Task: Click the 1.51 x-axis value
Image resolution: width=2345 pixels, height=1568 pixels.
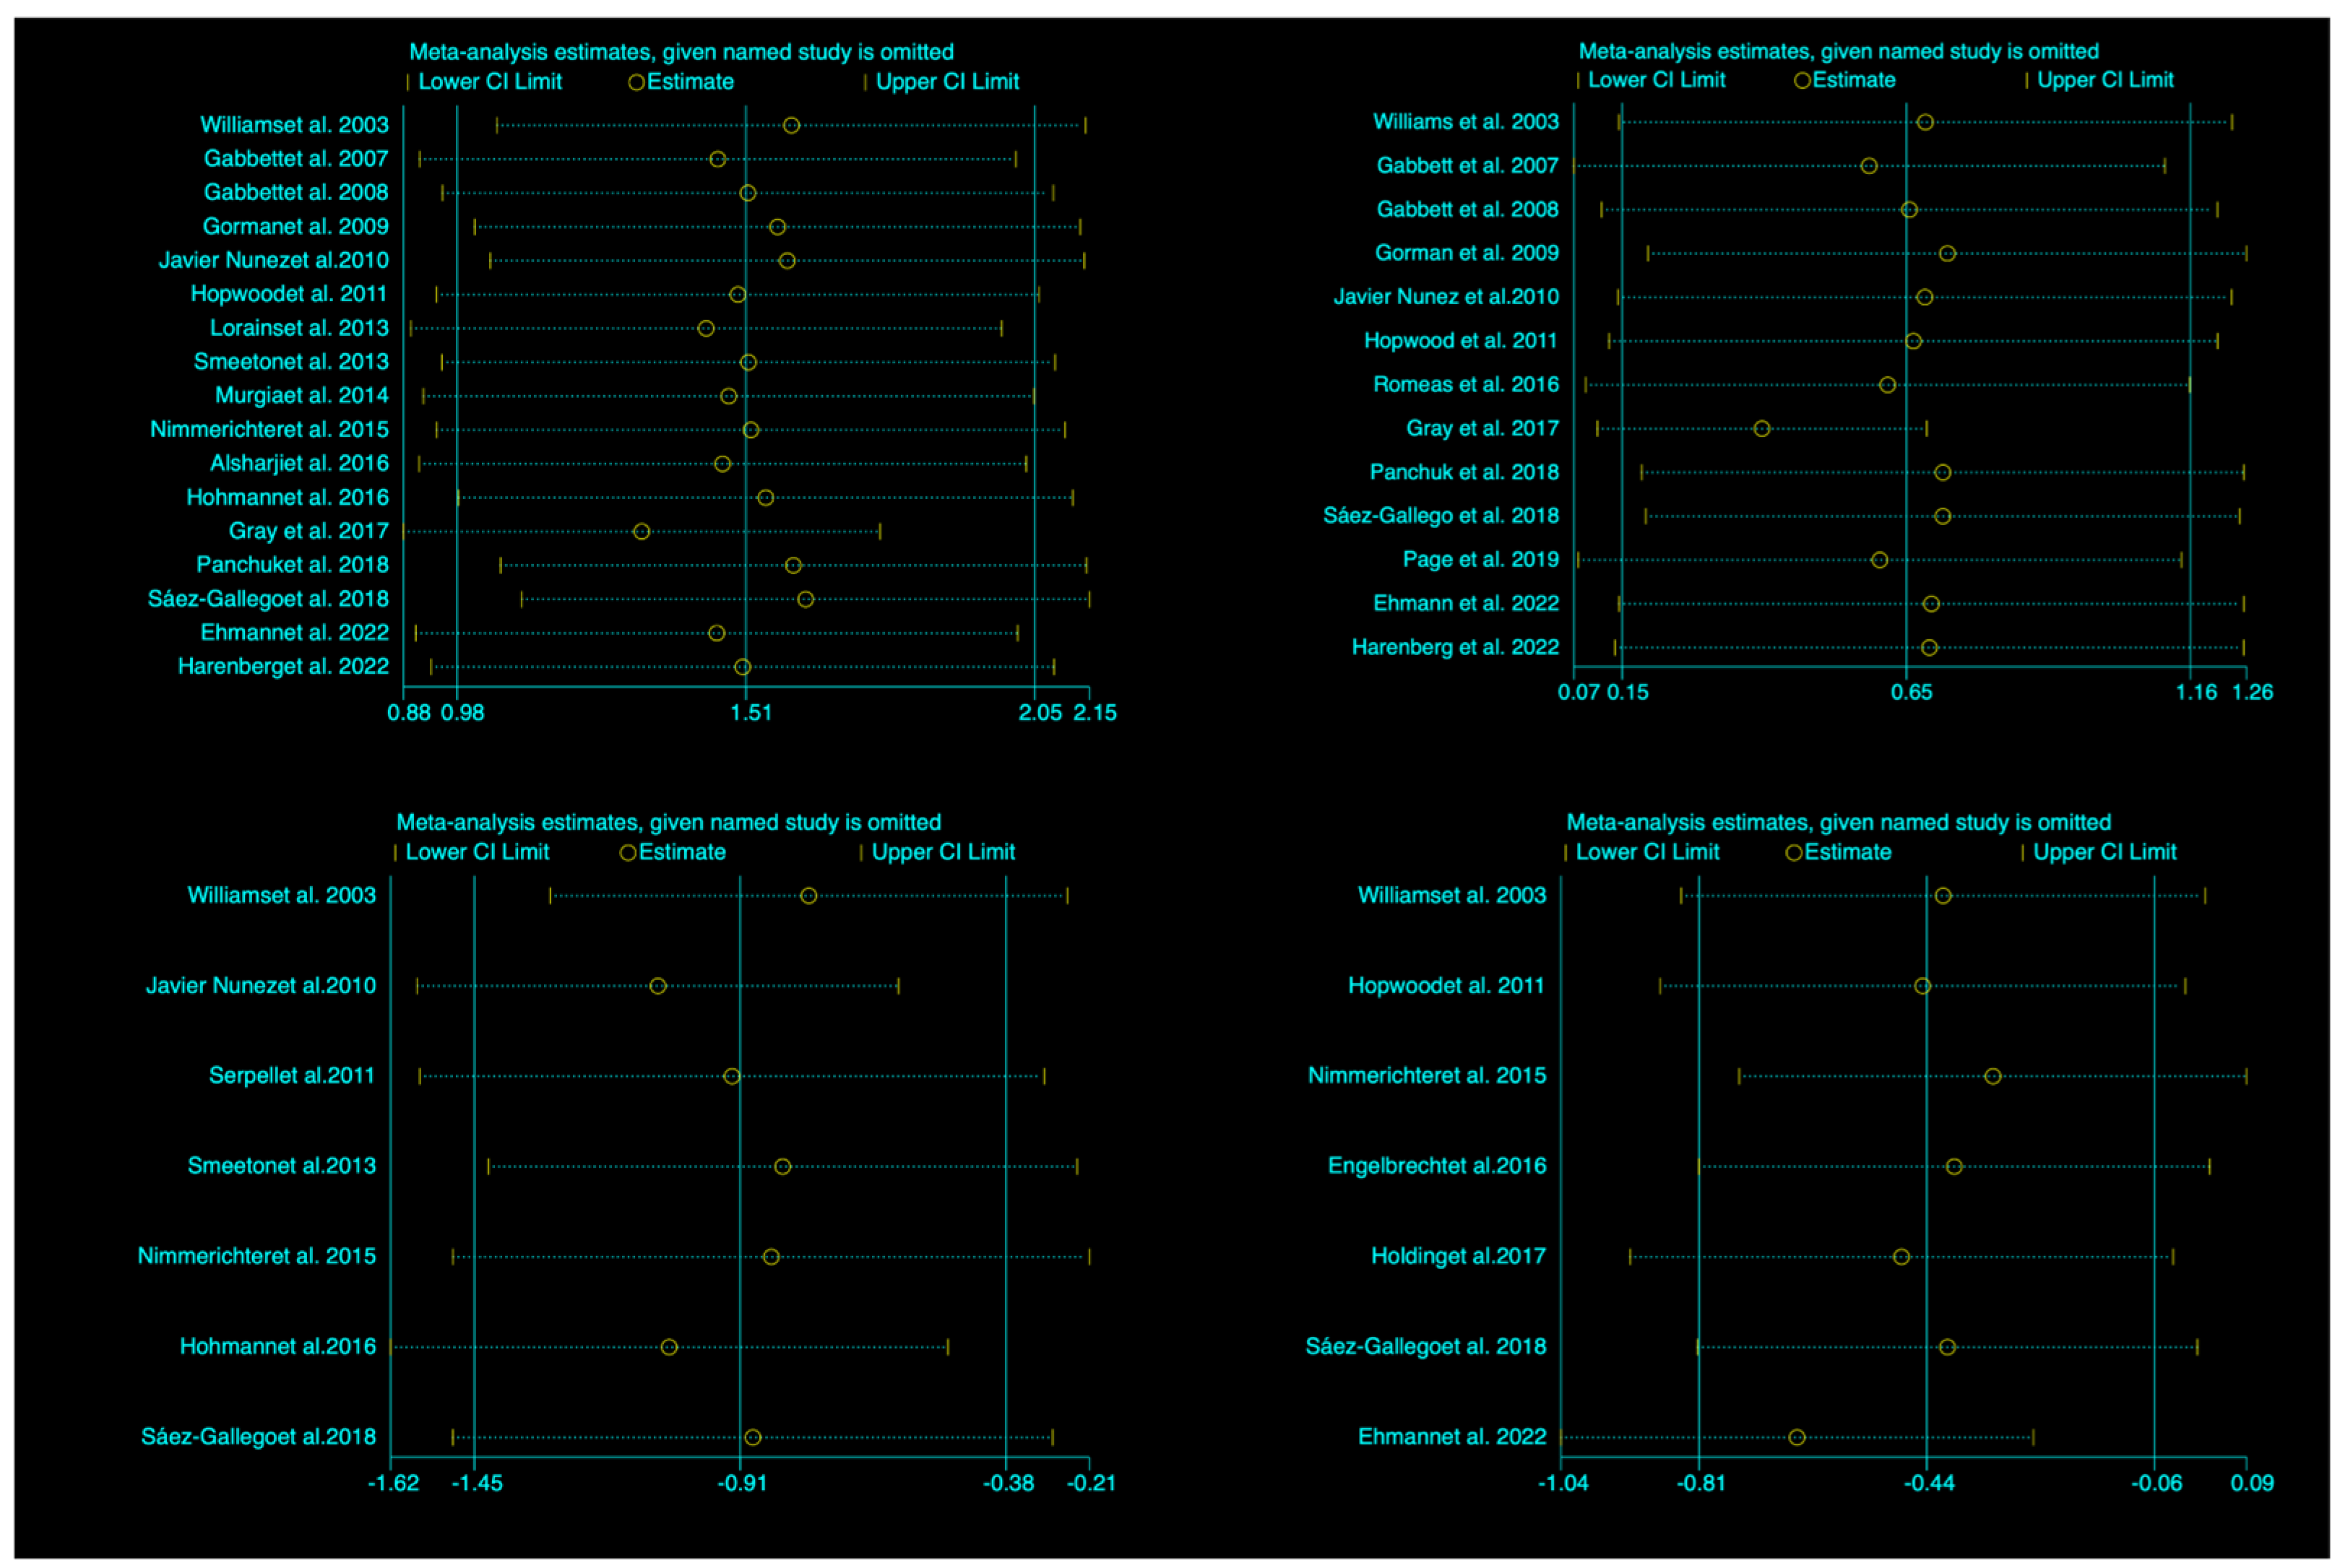Action: coord(751,712)
